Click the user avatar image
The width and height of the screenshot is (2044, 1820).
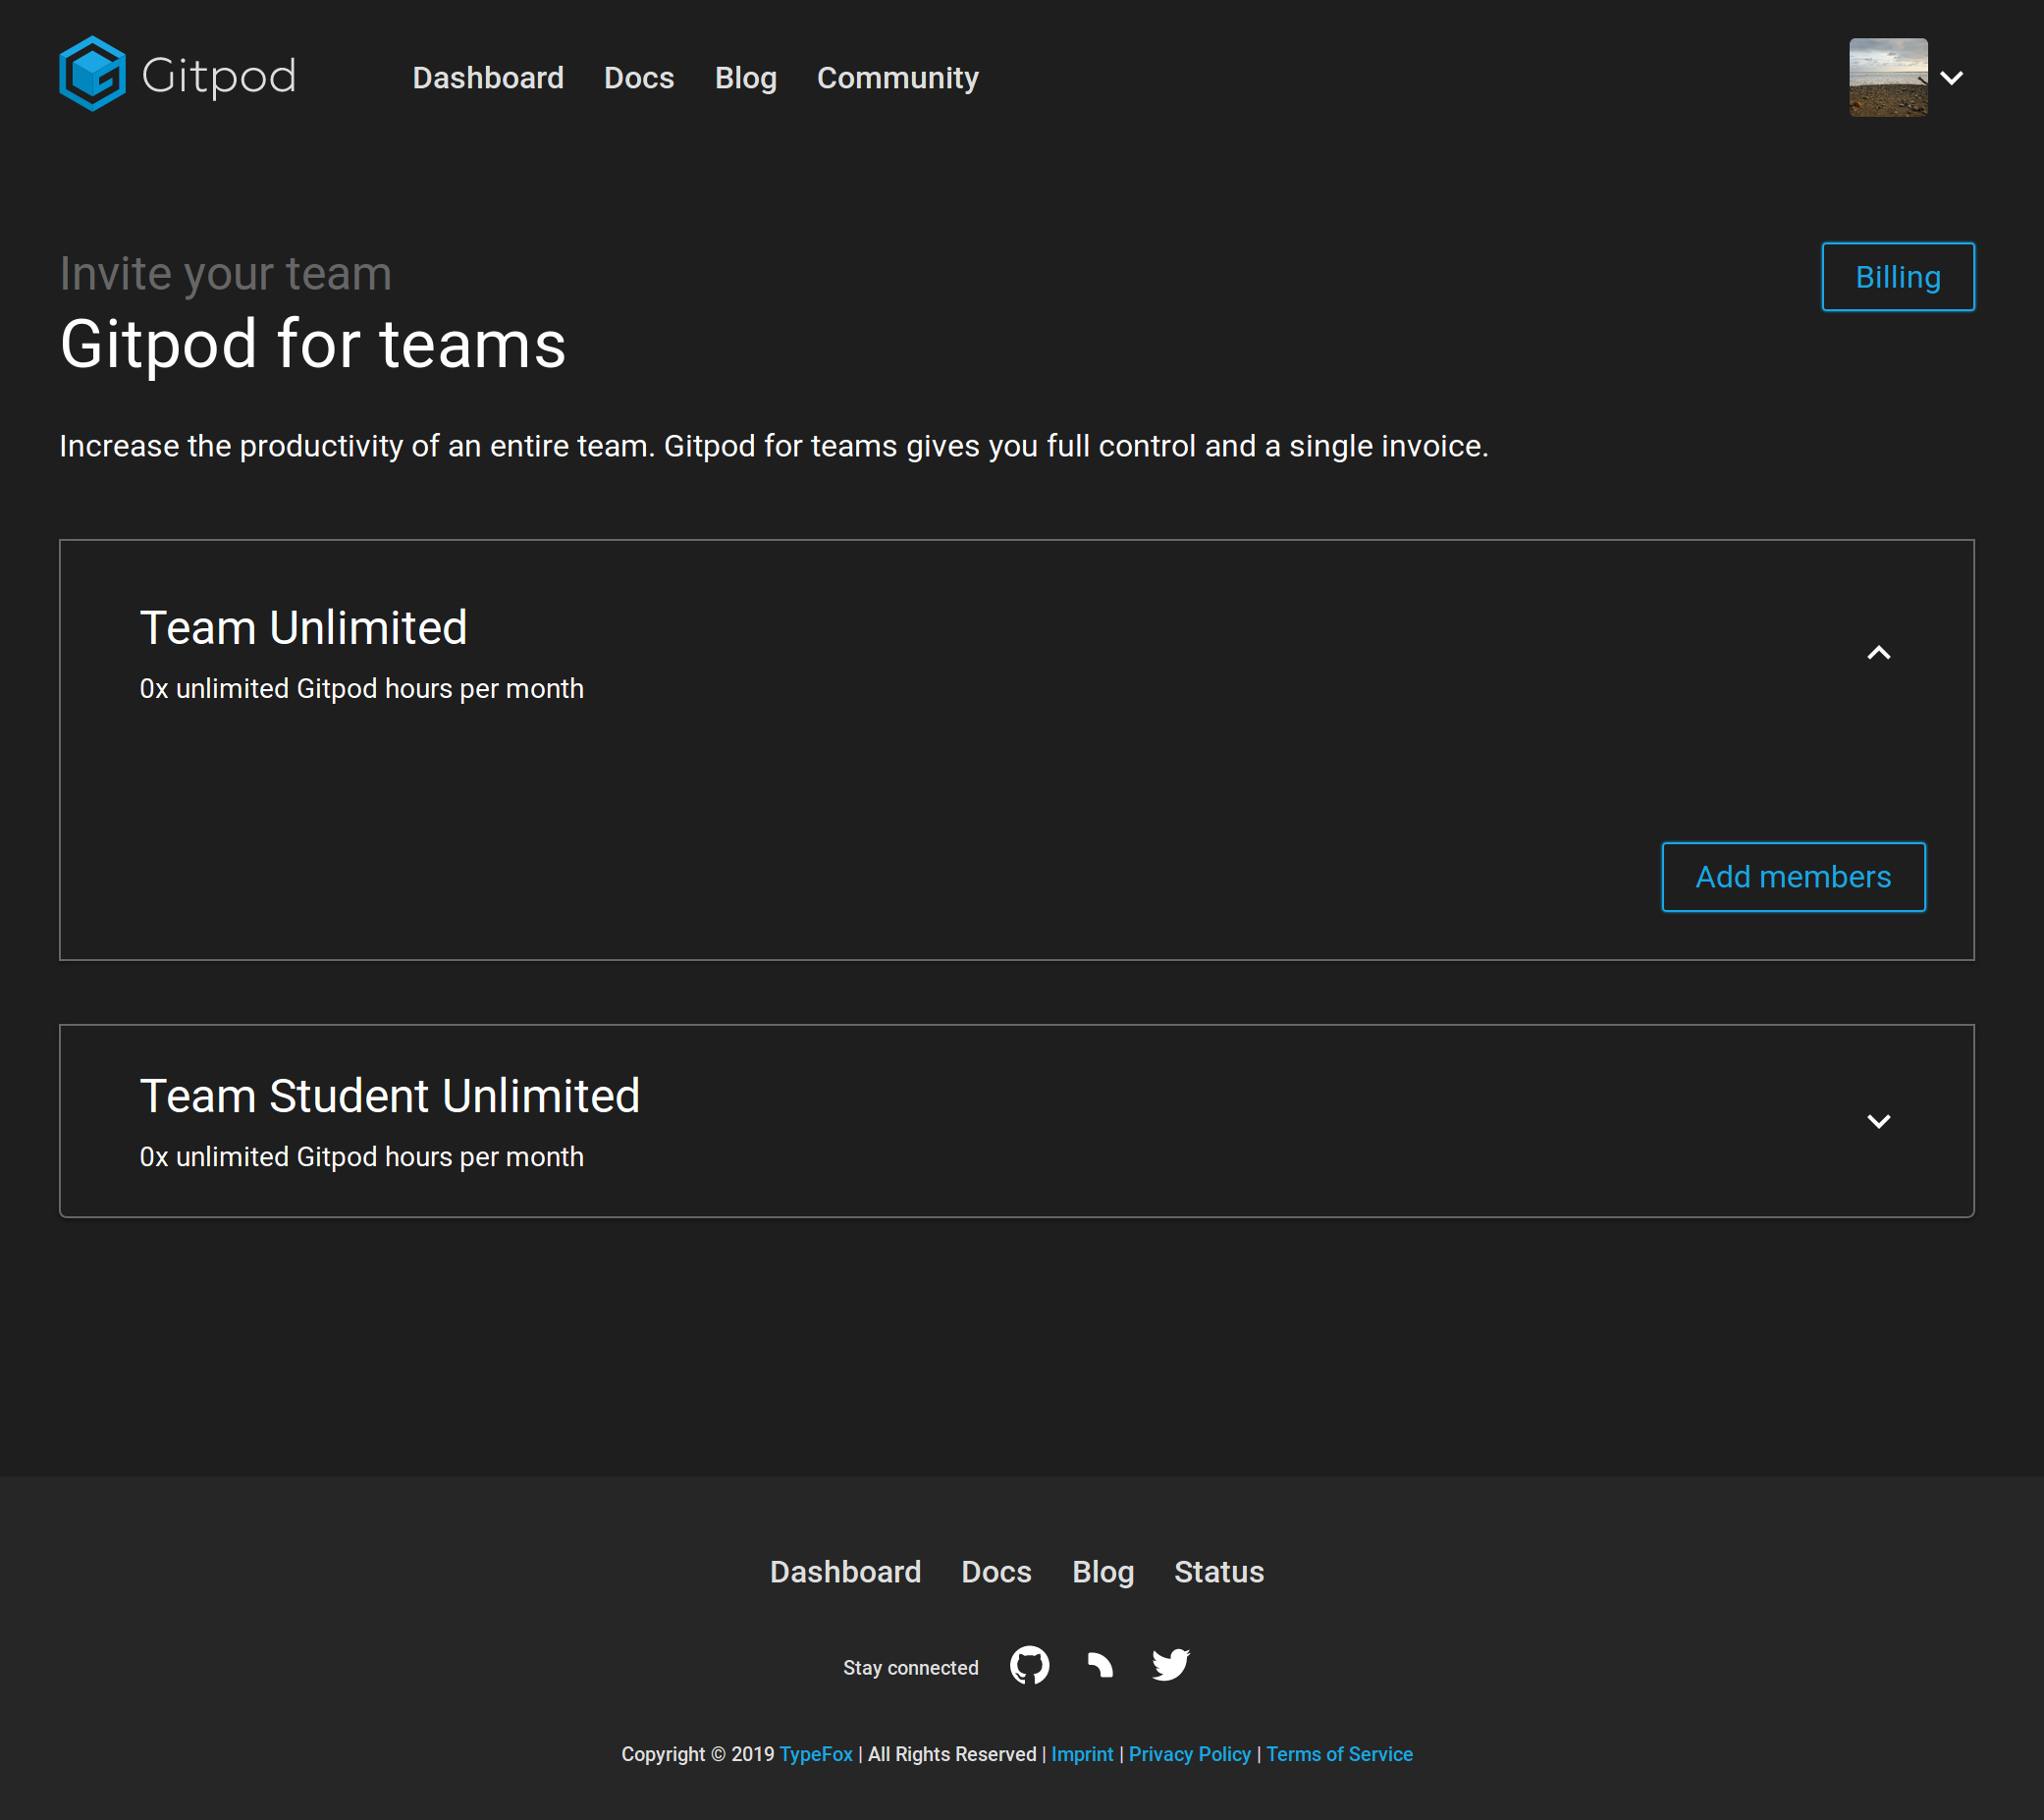pyautogui.click(x=1886, y=76)
